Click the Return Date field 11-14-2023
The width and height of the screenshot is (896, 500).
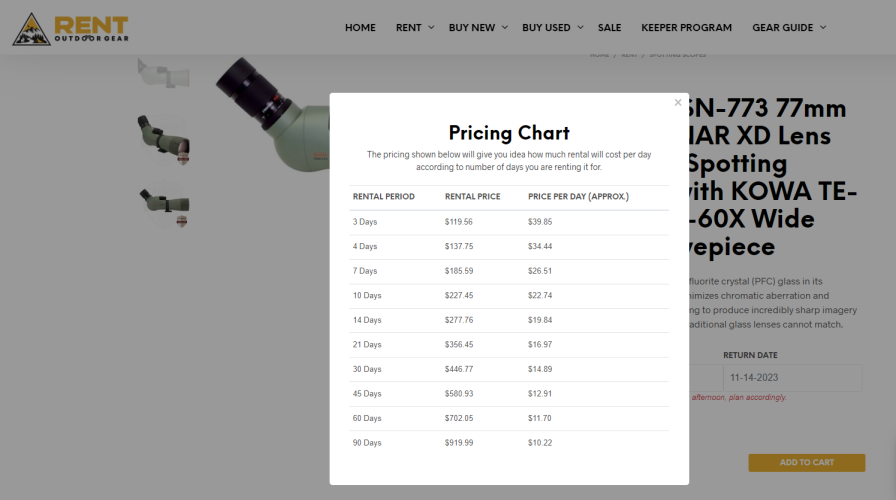click(x=793, y=378)
